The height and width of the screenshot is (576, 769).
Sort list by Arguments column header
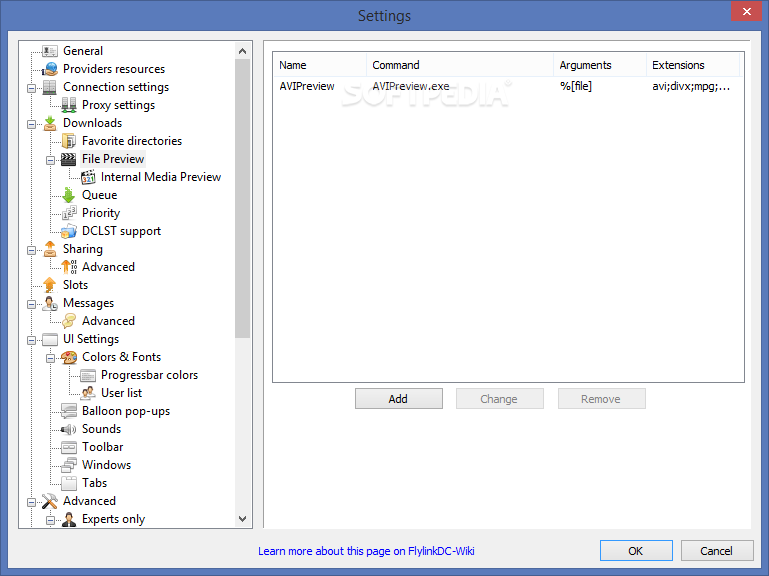(600, 65)
